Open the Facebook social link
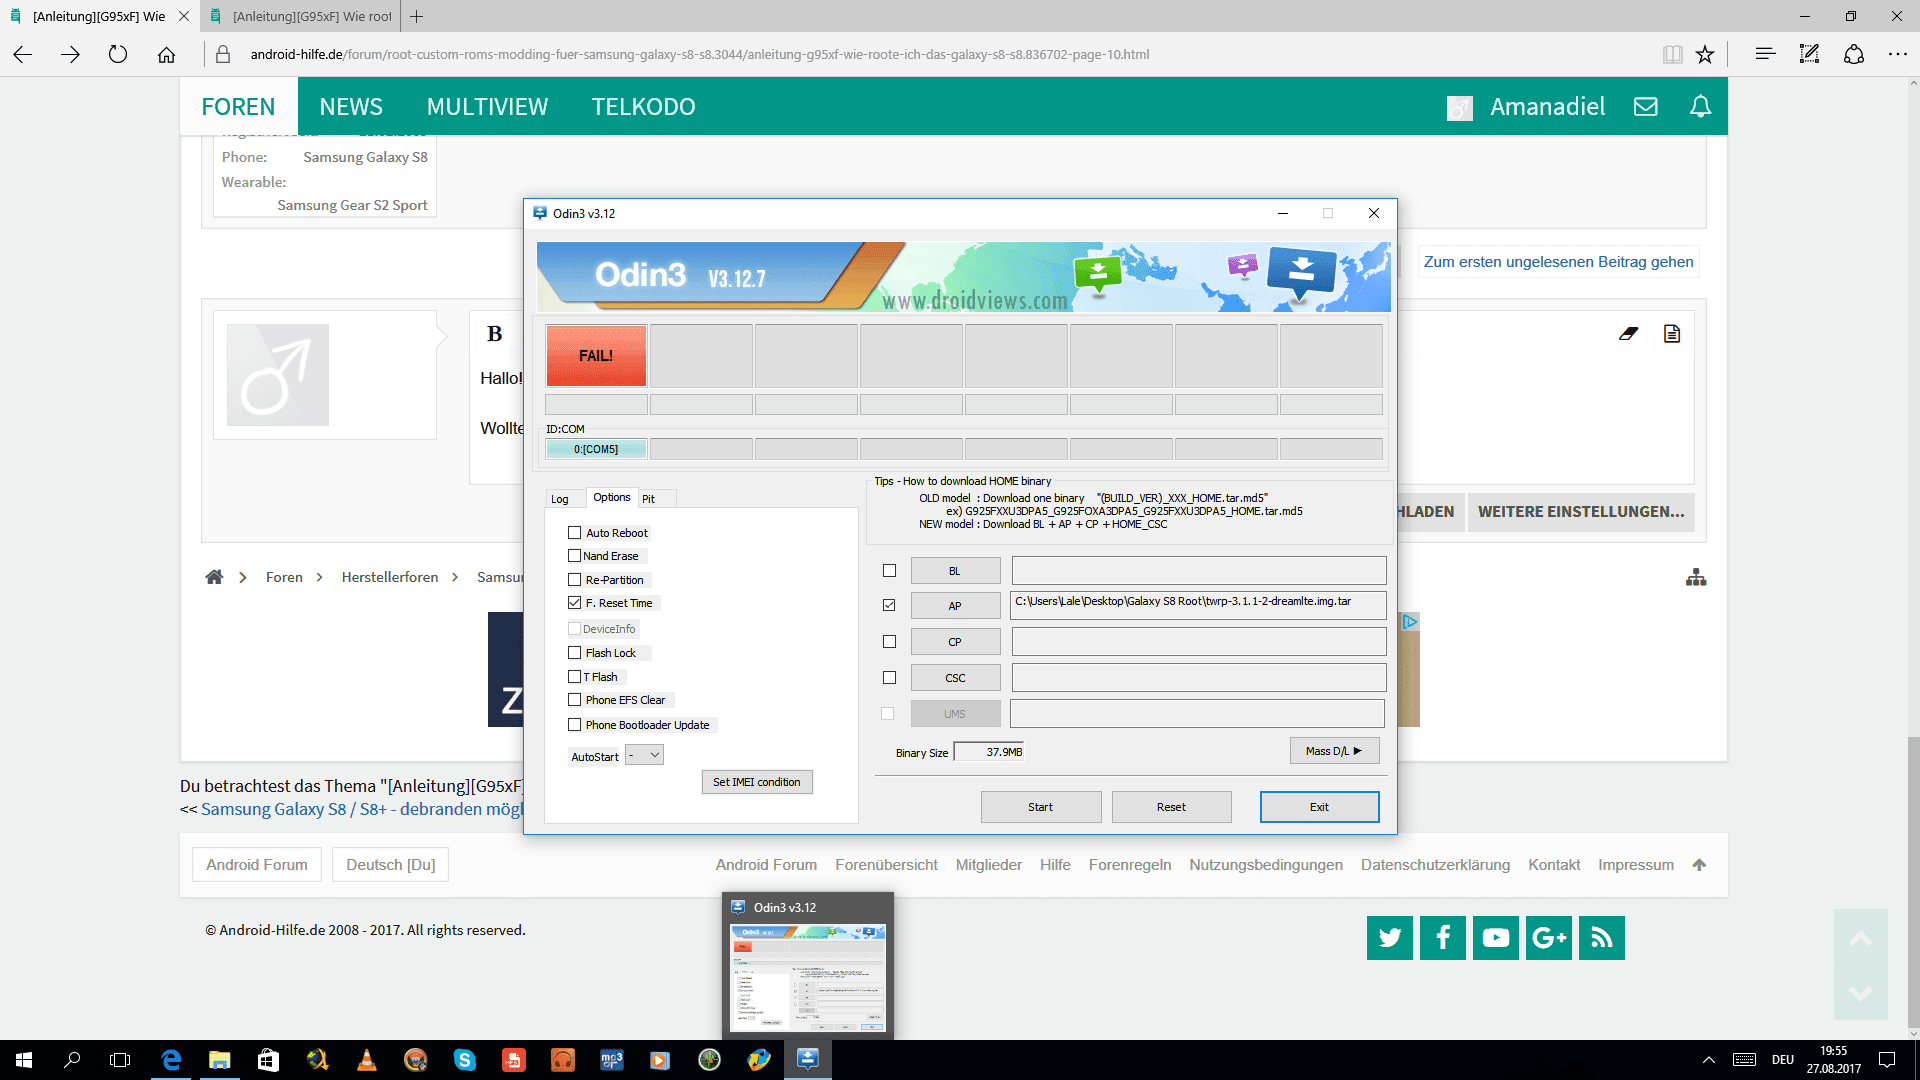This screenshot has width=1920, height=1080. click(x=1443, y=938)
